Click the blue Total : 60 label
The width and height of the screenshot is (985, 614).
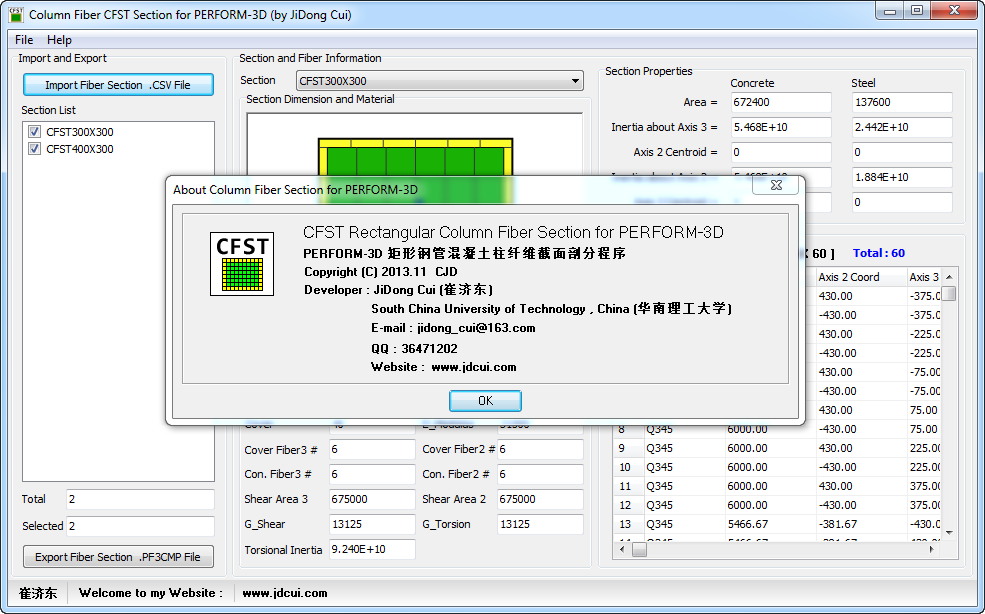click(879, 253)
